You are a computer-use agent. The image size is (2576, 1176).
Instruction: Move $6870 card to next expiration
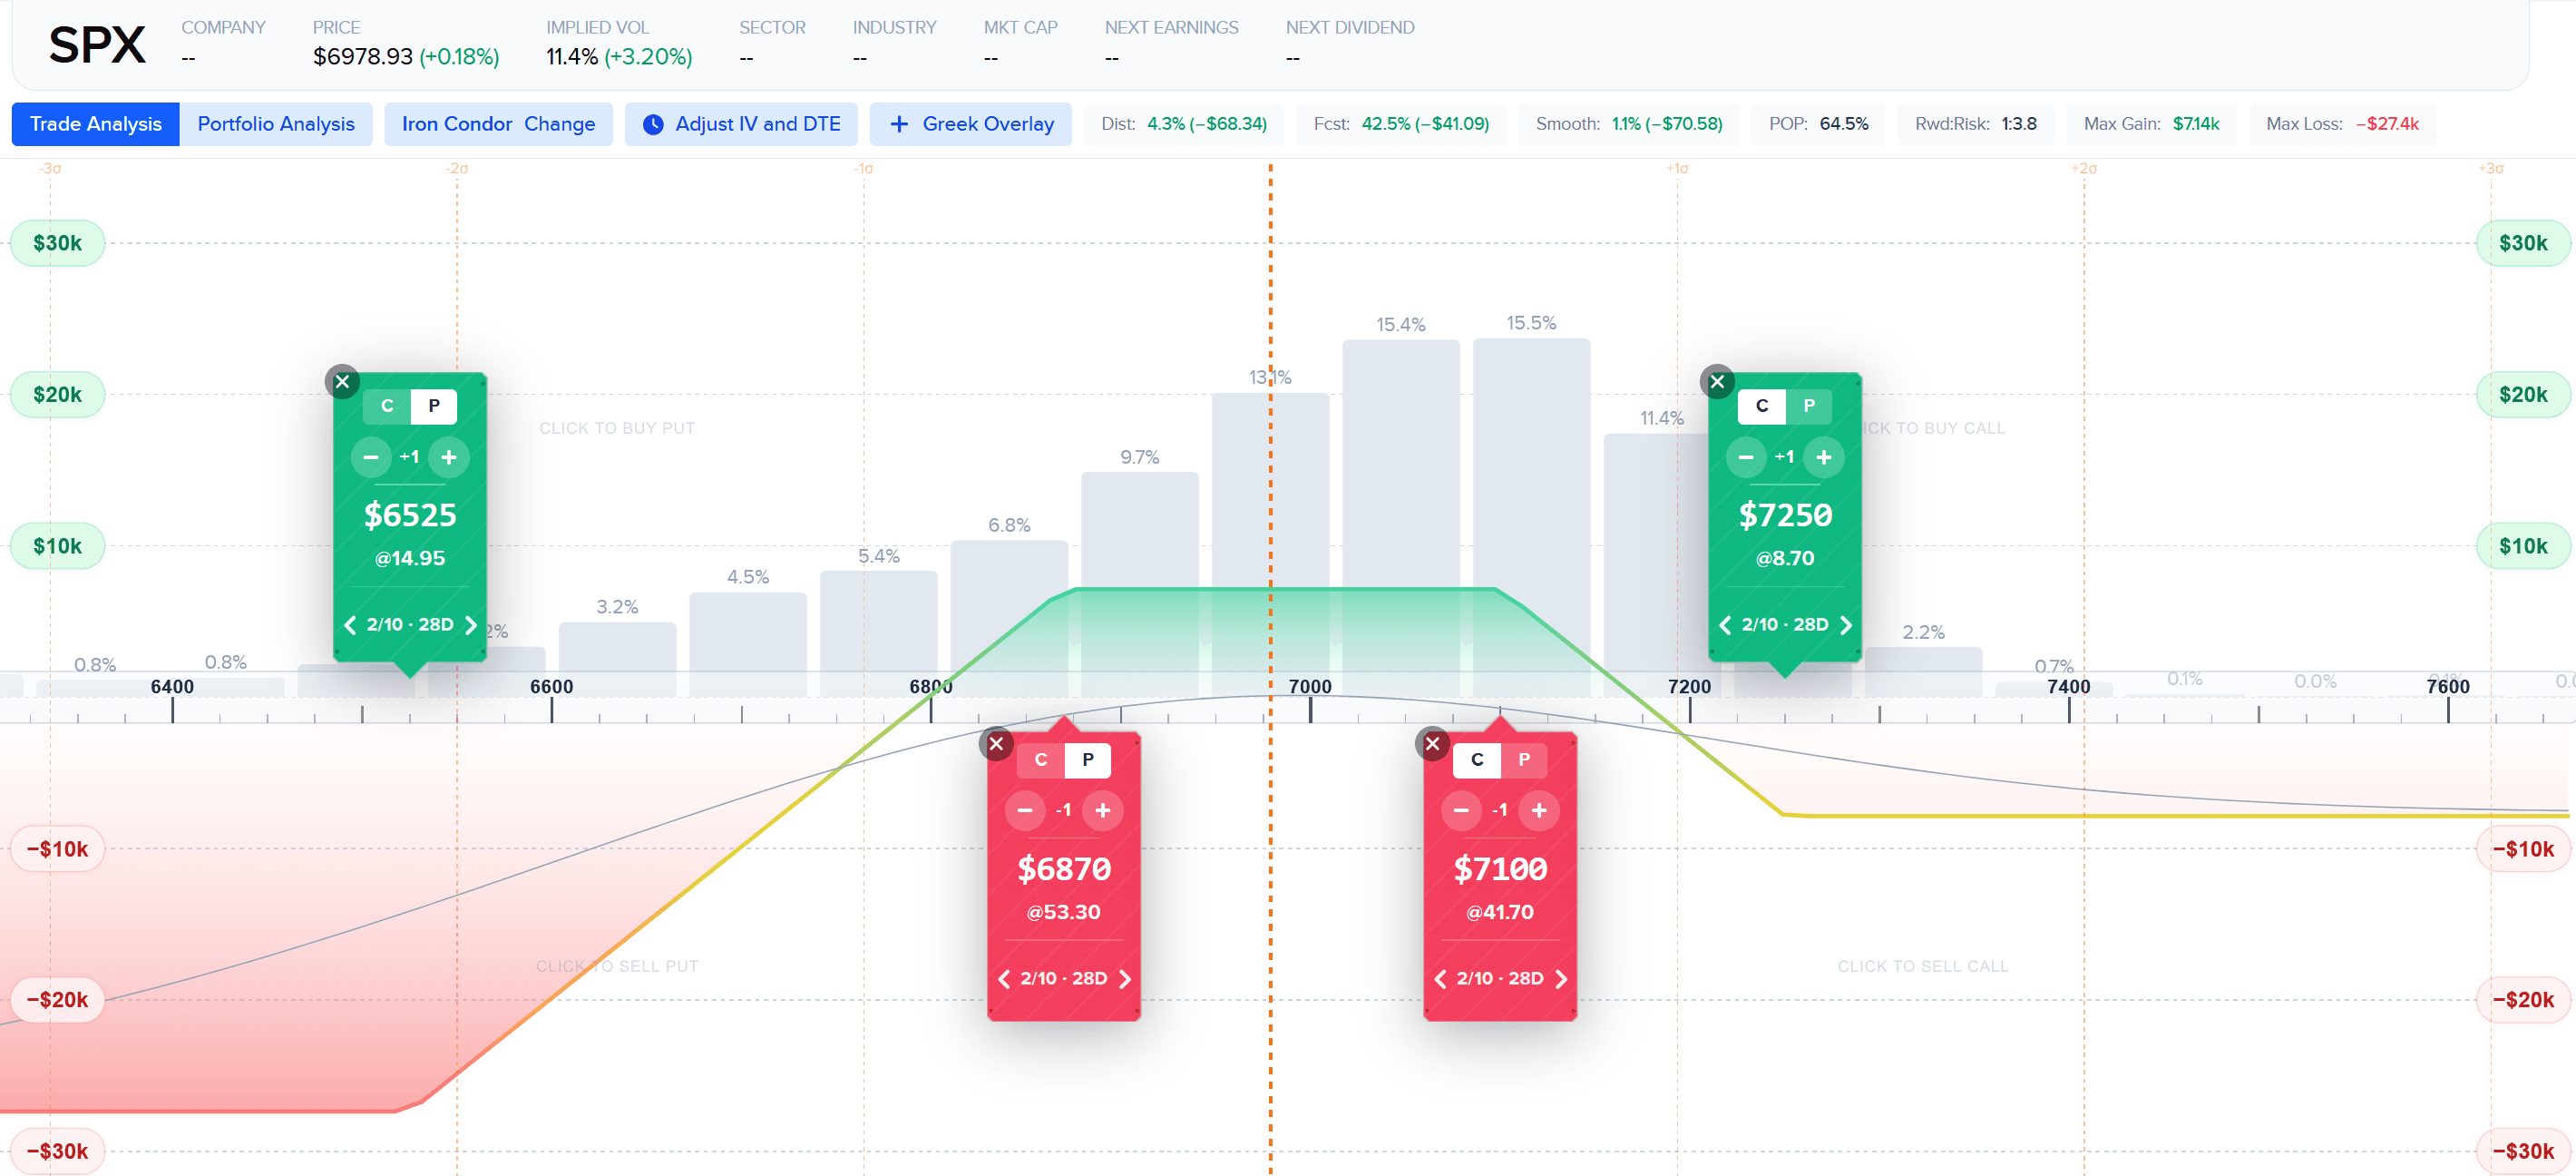point(1125,979)
